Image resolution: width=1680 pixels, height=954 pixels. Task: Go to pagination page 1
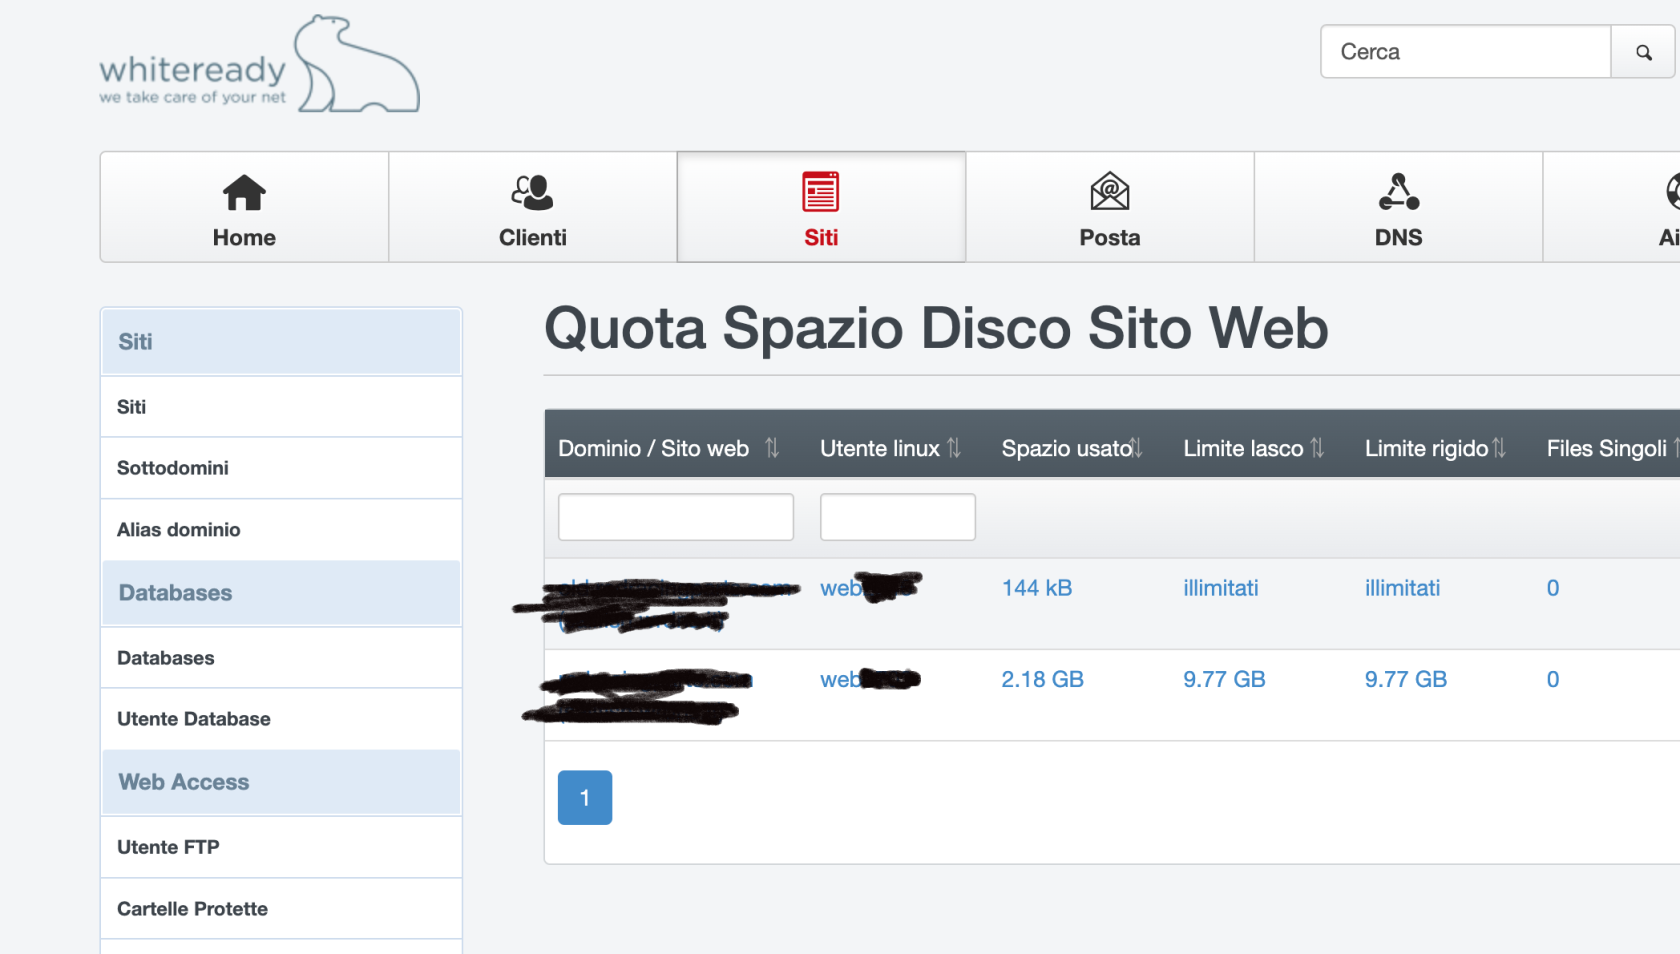coord(585,798)
